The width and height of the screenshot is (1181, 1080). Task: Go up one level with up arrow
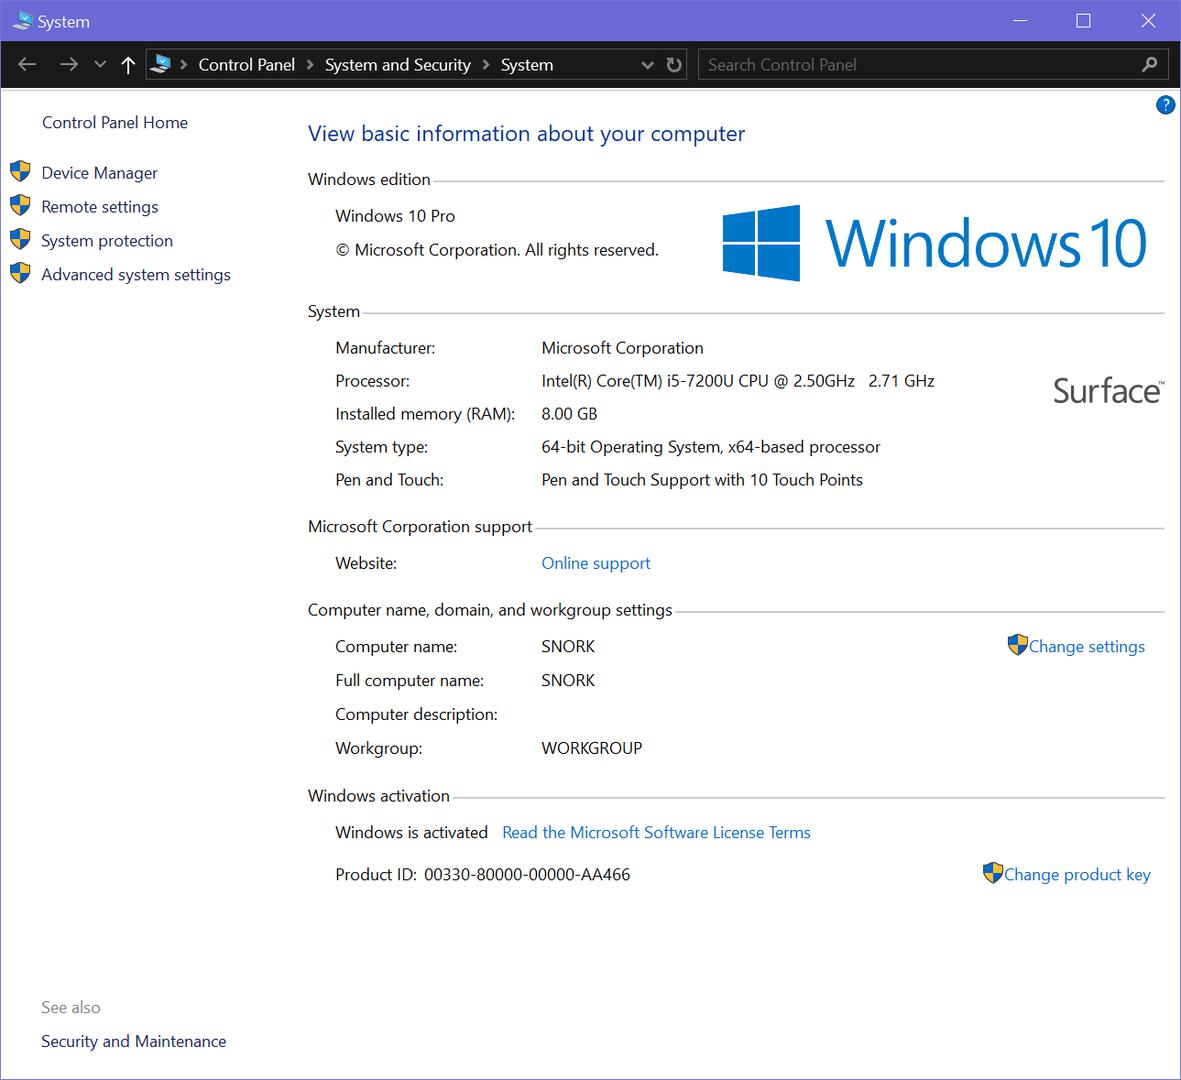pos(128,65)
